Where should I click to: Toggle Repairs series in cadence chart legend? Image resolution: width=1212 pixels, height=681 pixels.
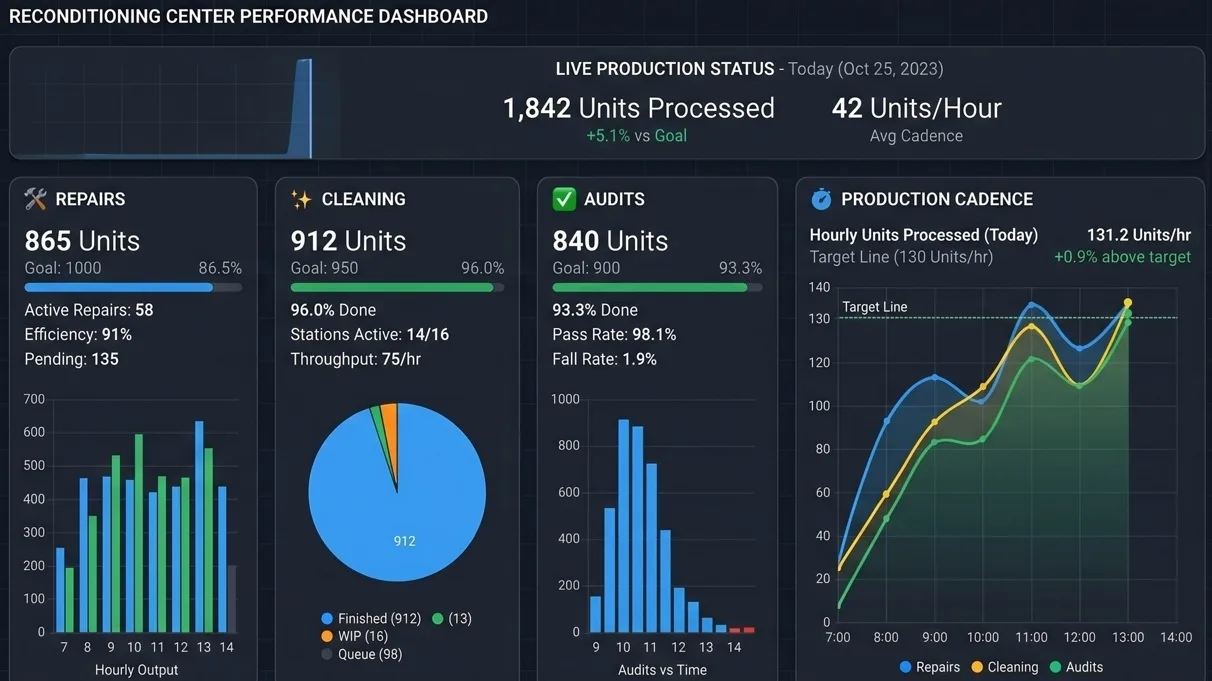point(929,667)
